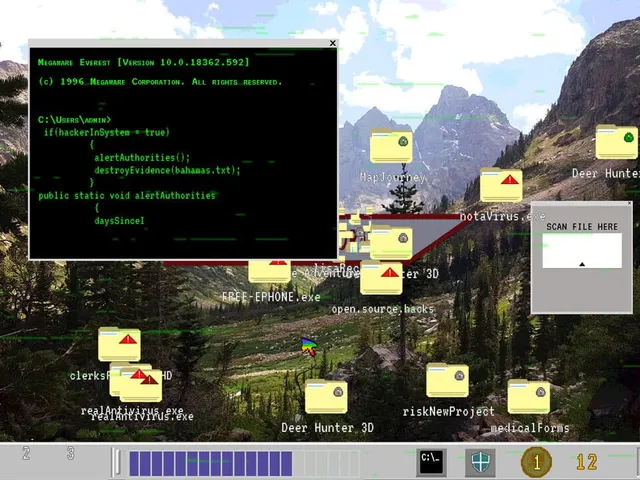Click inside the black terminal text area
This screenshot has height=480, width=640.
[183, 153]
